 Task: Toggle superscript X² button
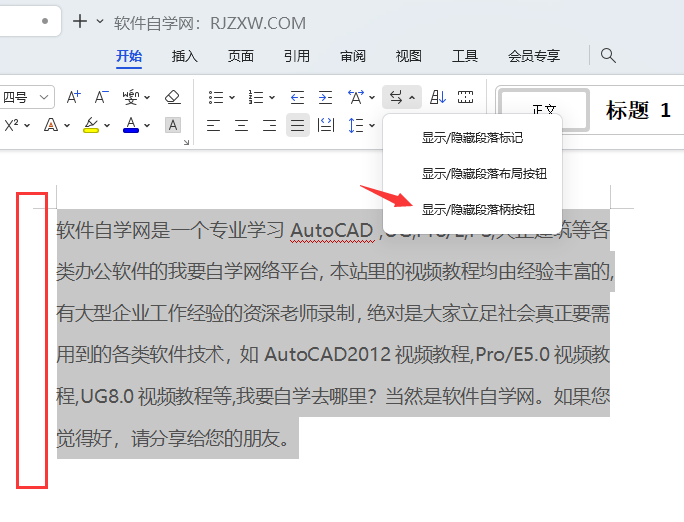[11, 125]
